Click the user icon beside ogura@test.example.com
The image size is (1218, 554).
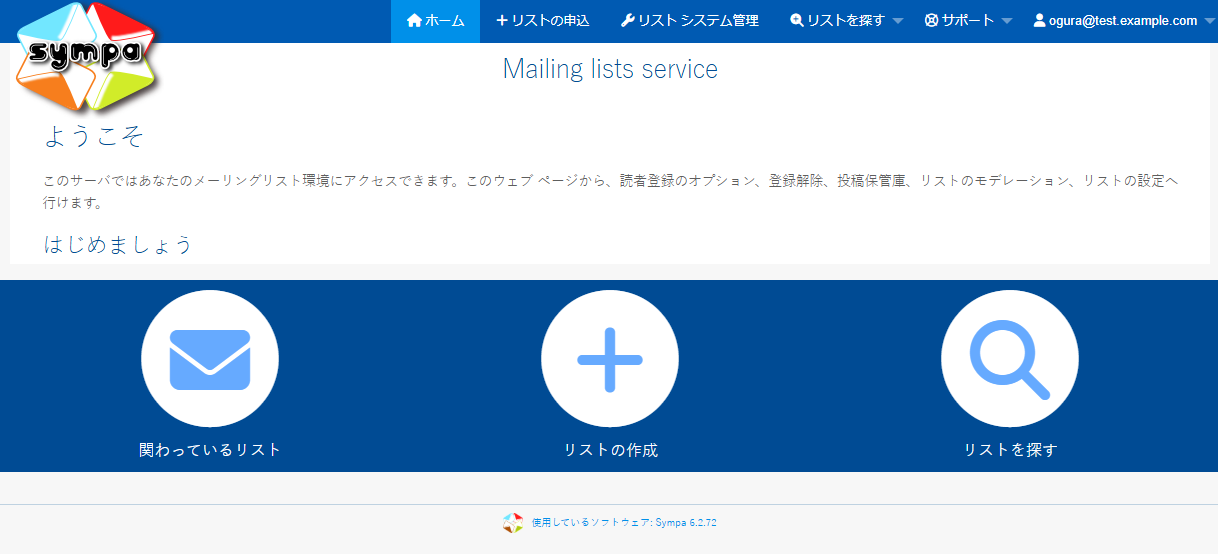tap(1039, 20)
